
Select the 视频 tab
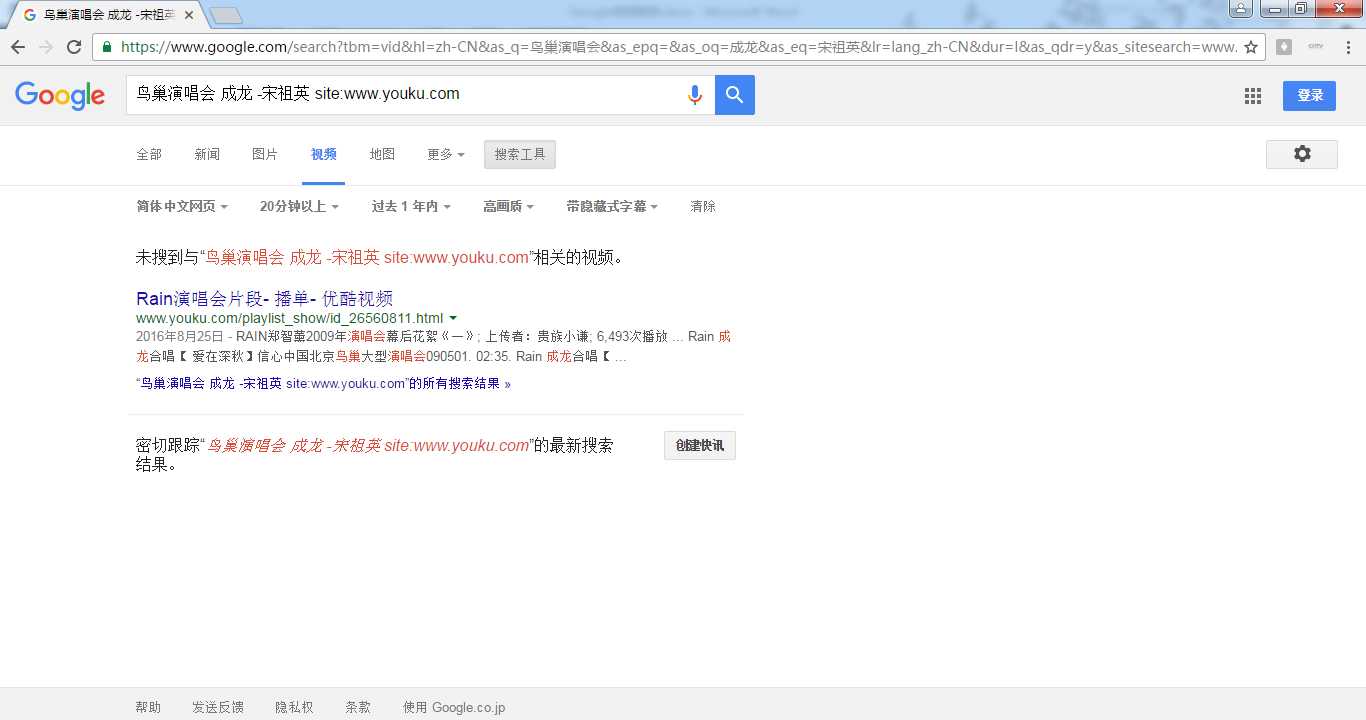point(324,154)
